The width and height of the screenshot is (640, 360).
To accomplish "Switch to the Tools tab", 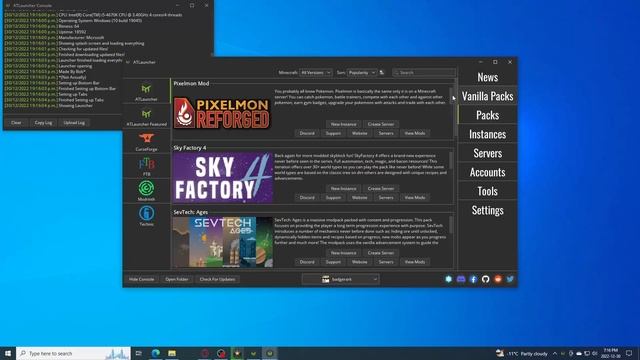I will [487, 191].
